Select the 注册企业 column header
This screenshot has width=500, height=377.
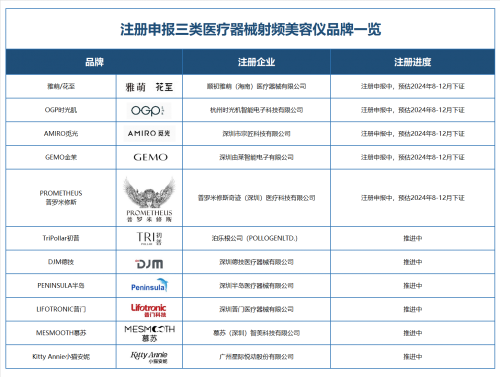[256, 62]
